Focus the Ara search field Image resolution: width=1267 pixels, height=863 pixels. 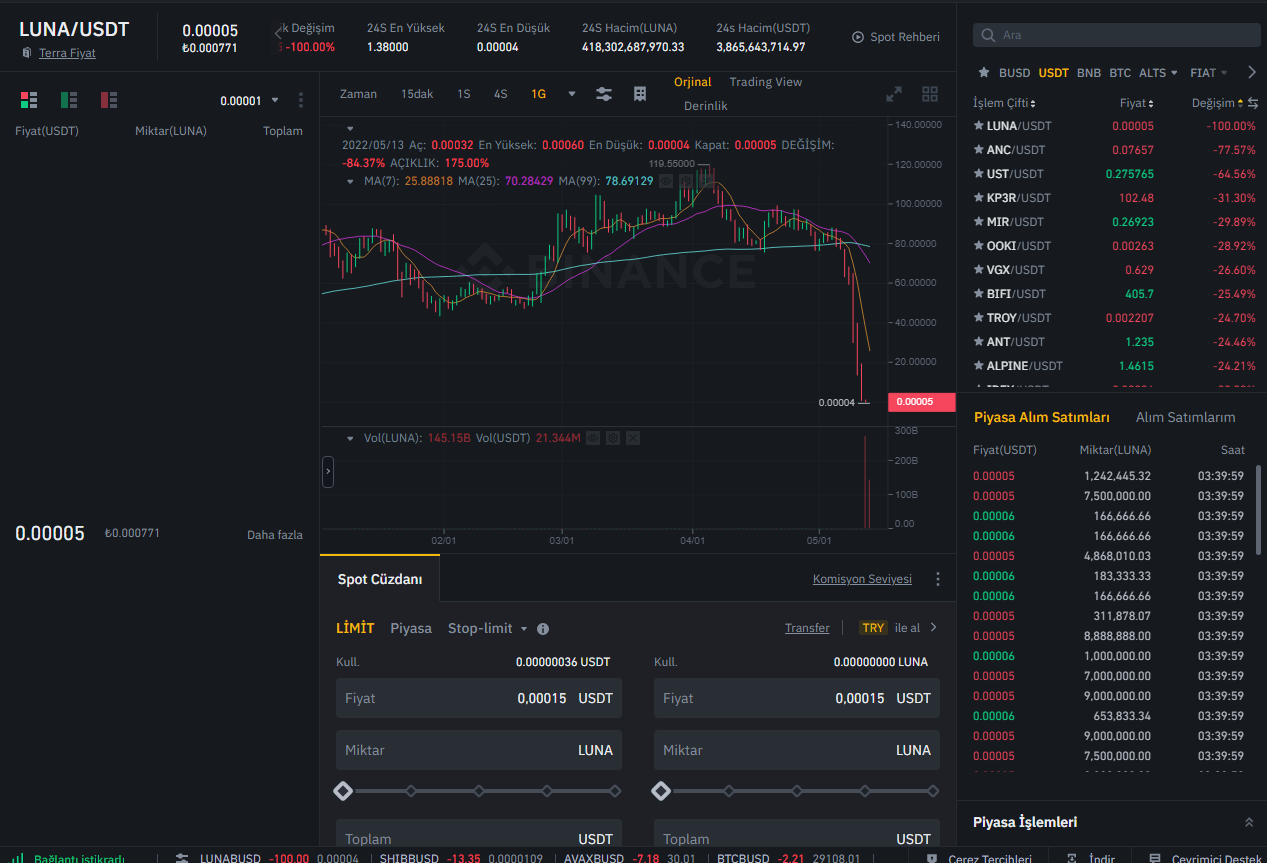pyautogui.click(x=1117, y=35)
